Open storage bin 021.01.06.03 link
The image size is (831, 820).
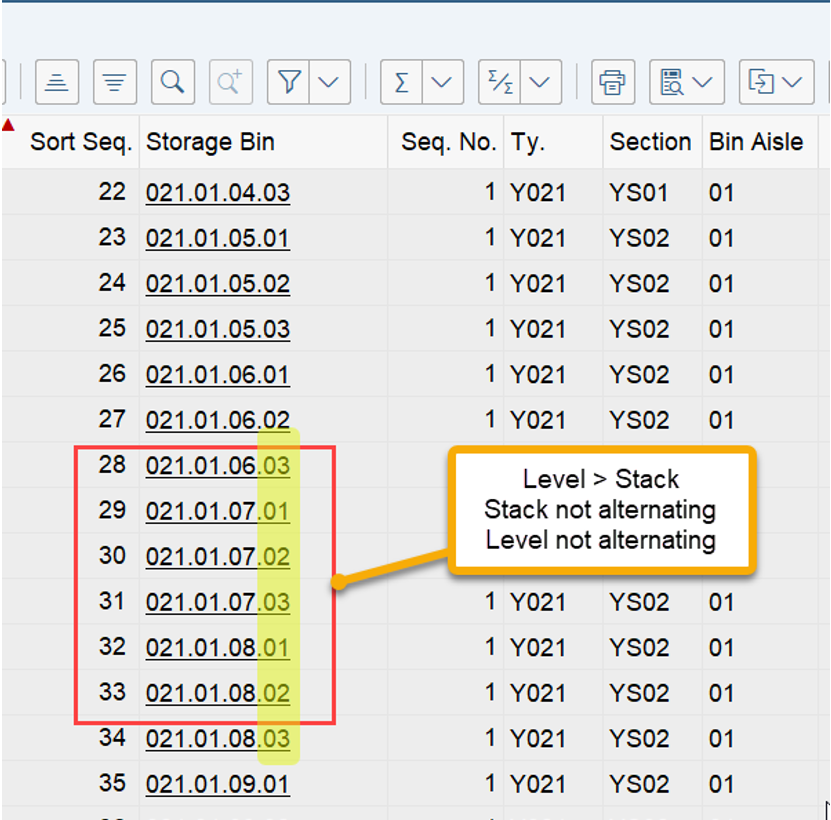pos(218,466)
